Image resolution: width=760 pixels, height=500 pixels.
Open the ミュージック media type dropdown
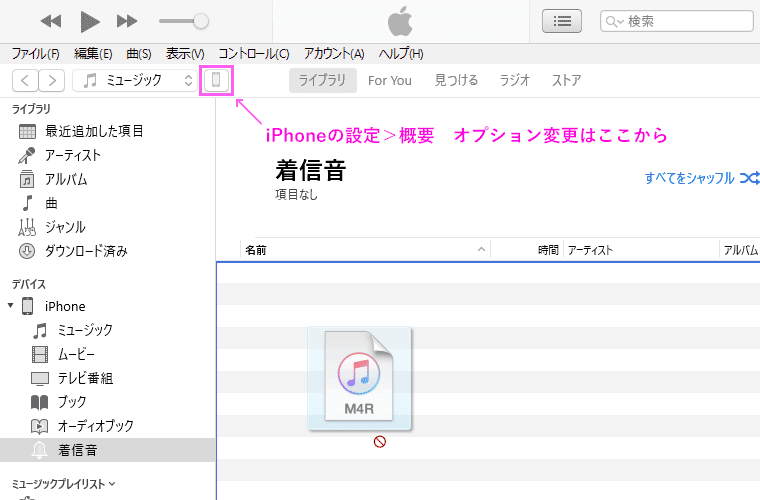pos(136,80)
